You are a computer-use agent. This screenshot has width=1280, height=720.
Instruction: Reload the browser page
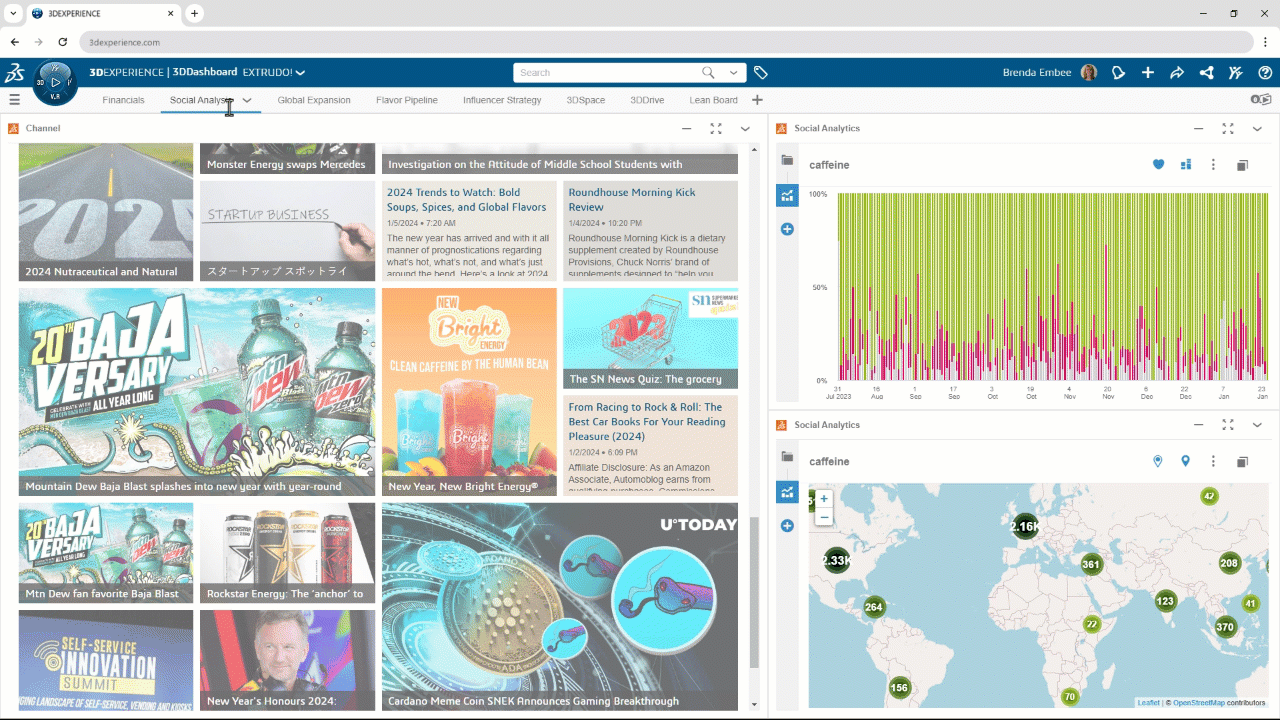coord(63,42)
